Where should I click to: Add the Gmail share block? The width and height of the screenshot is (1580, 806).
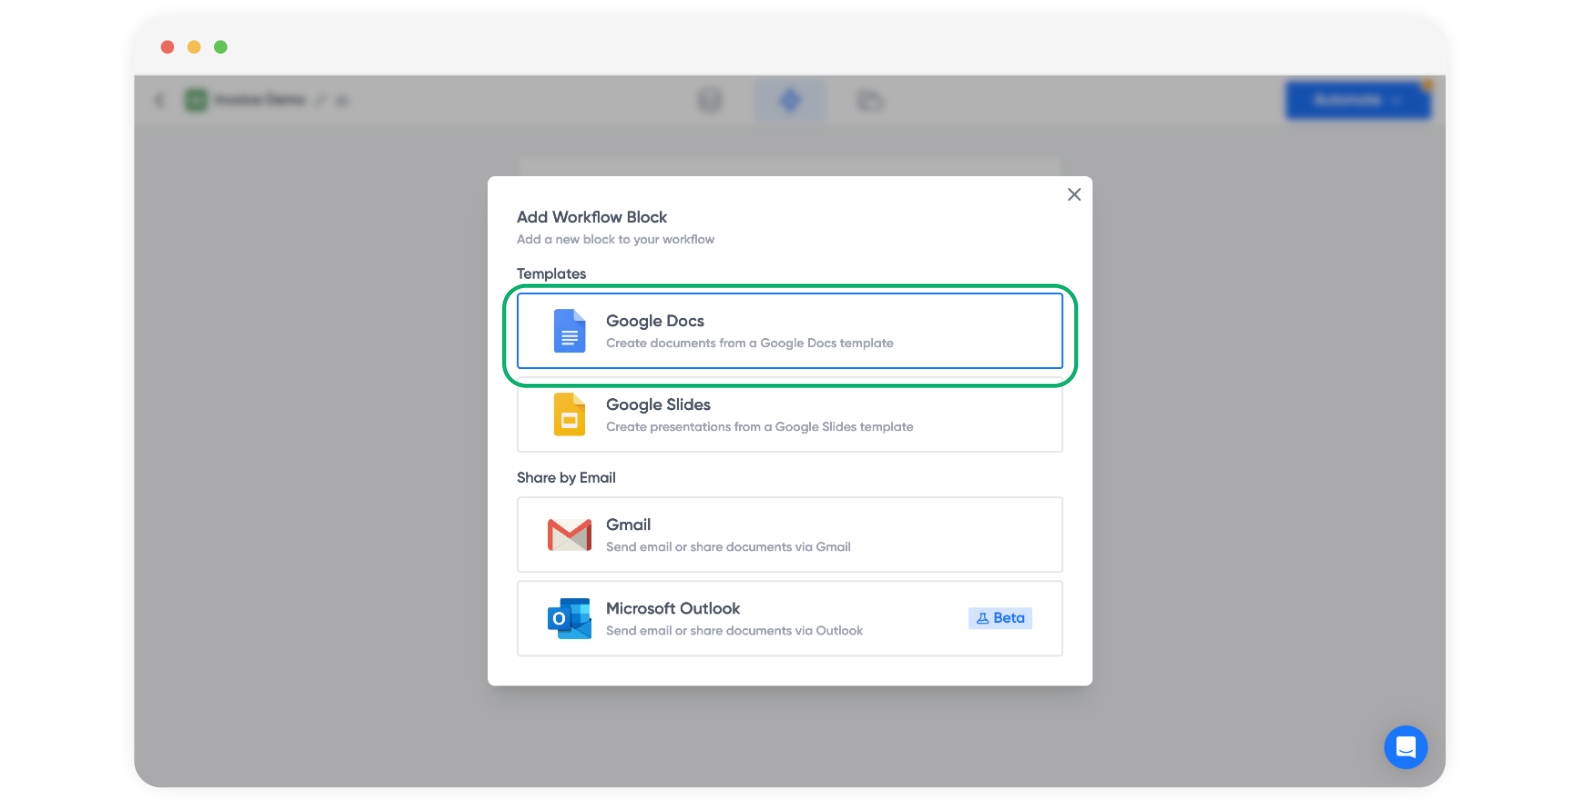789,535
